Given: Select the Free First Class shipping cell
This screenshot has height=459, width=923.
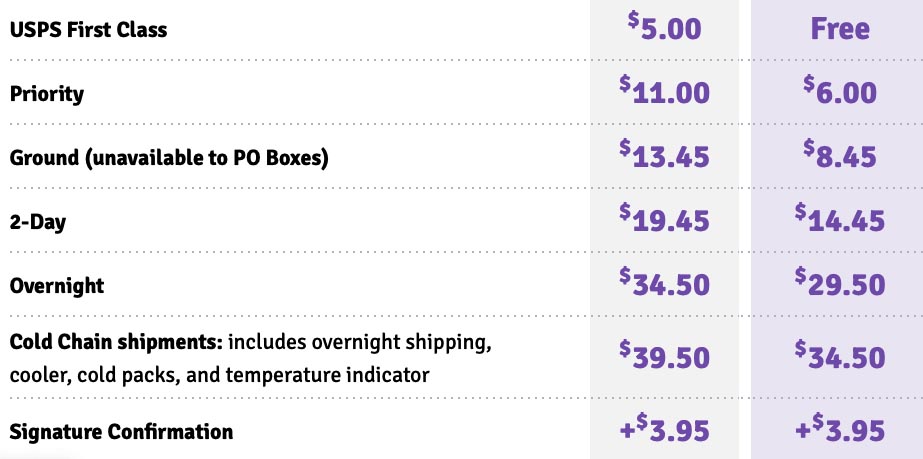Looking at the screenshot, I should click(x=840, y=29).
